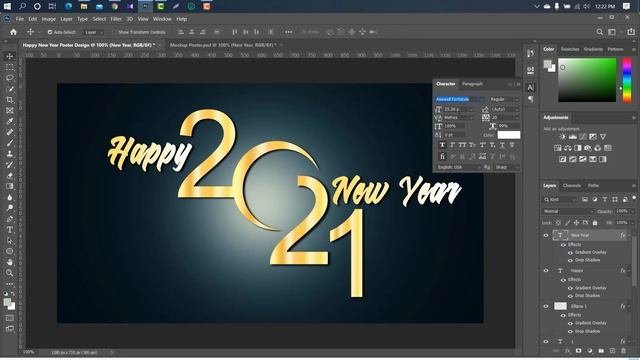Screen dimensions: 640x360
Task: Open the Window menu
Action: (x=162, y=19)
